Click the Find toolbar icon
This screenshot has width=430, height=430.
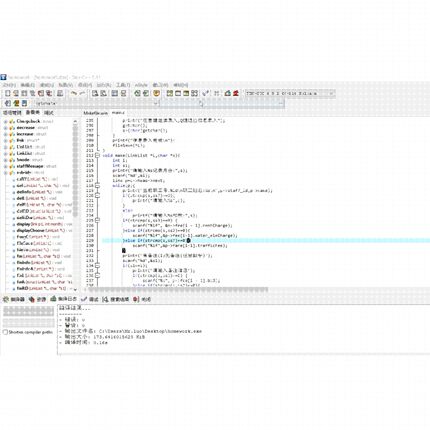click(x=95, y=93)
